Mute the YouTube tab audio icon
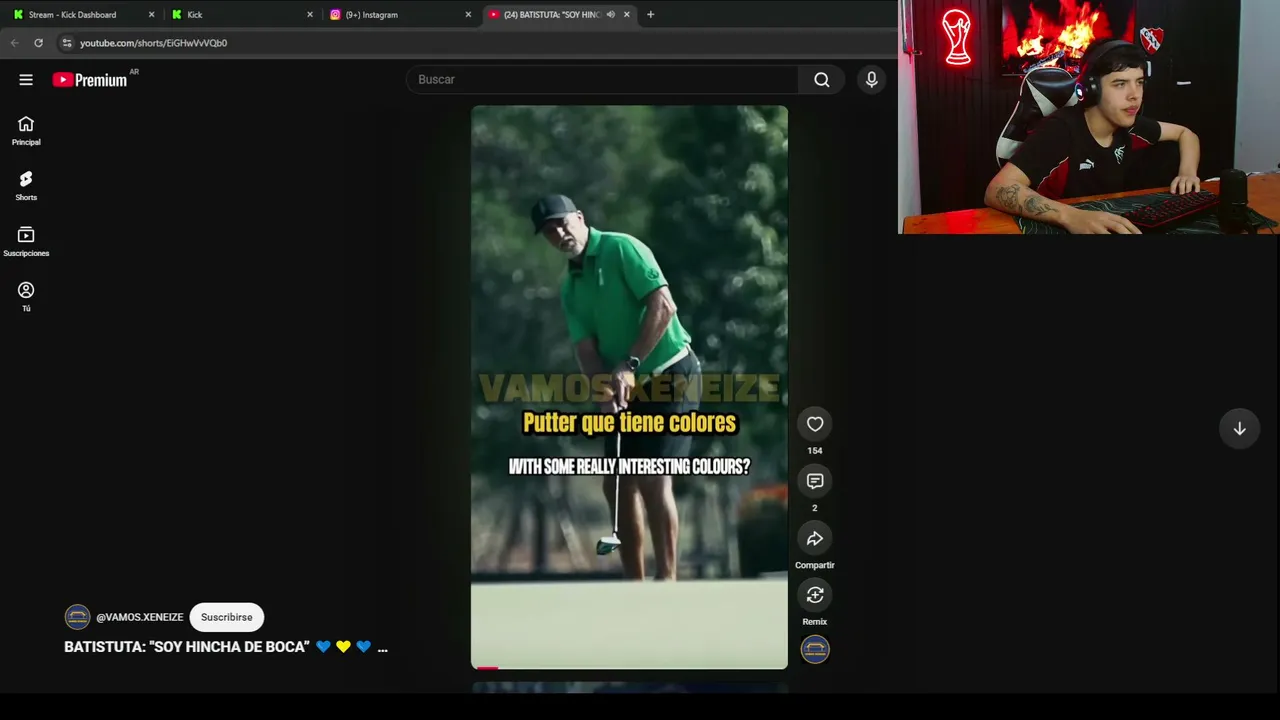The height and width of the screenshot is (720, 1280). (610, 14)
